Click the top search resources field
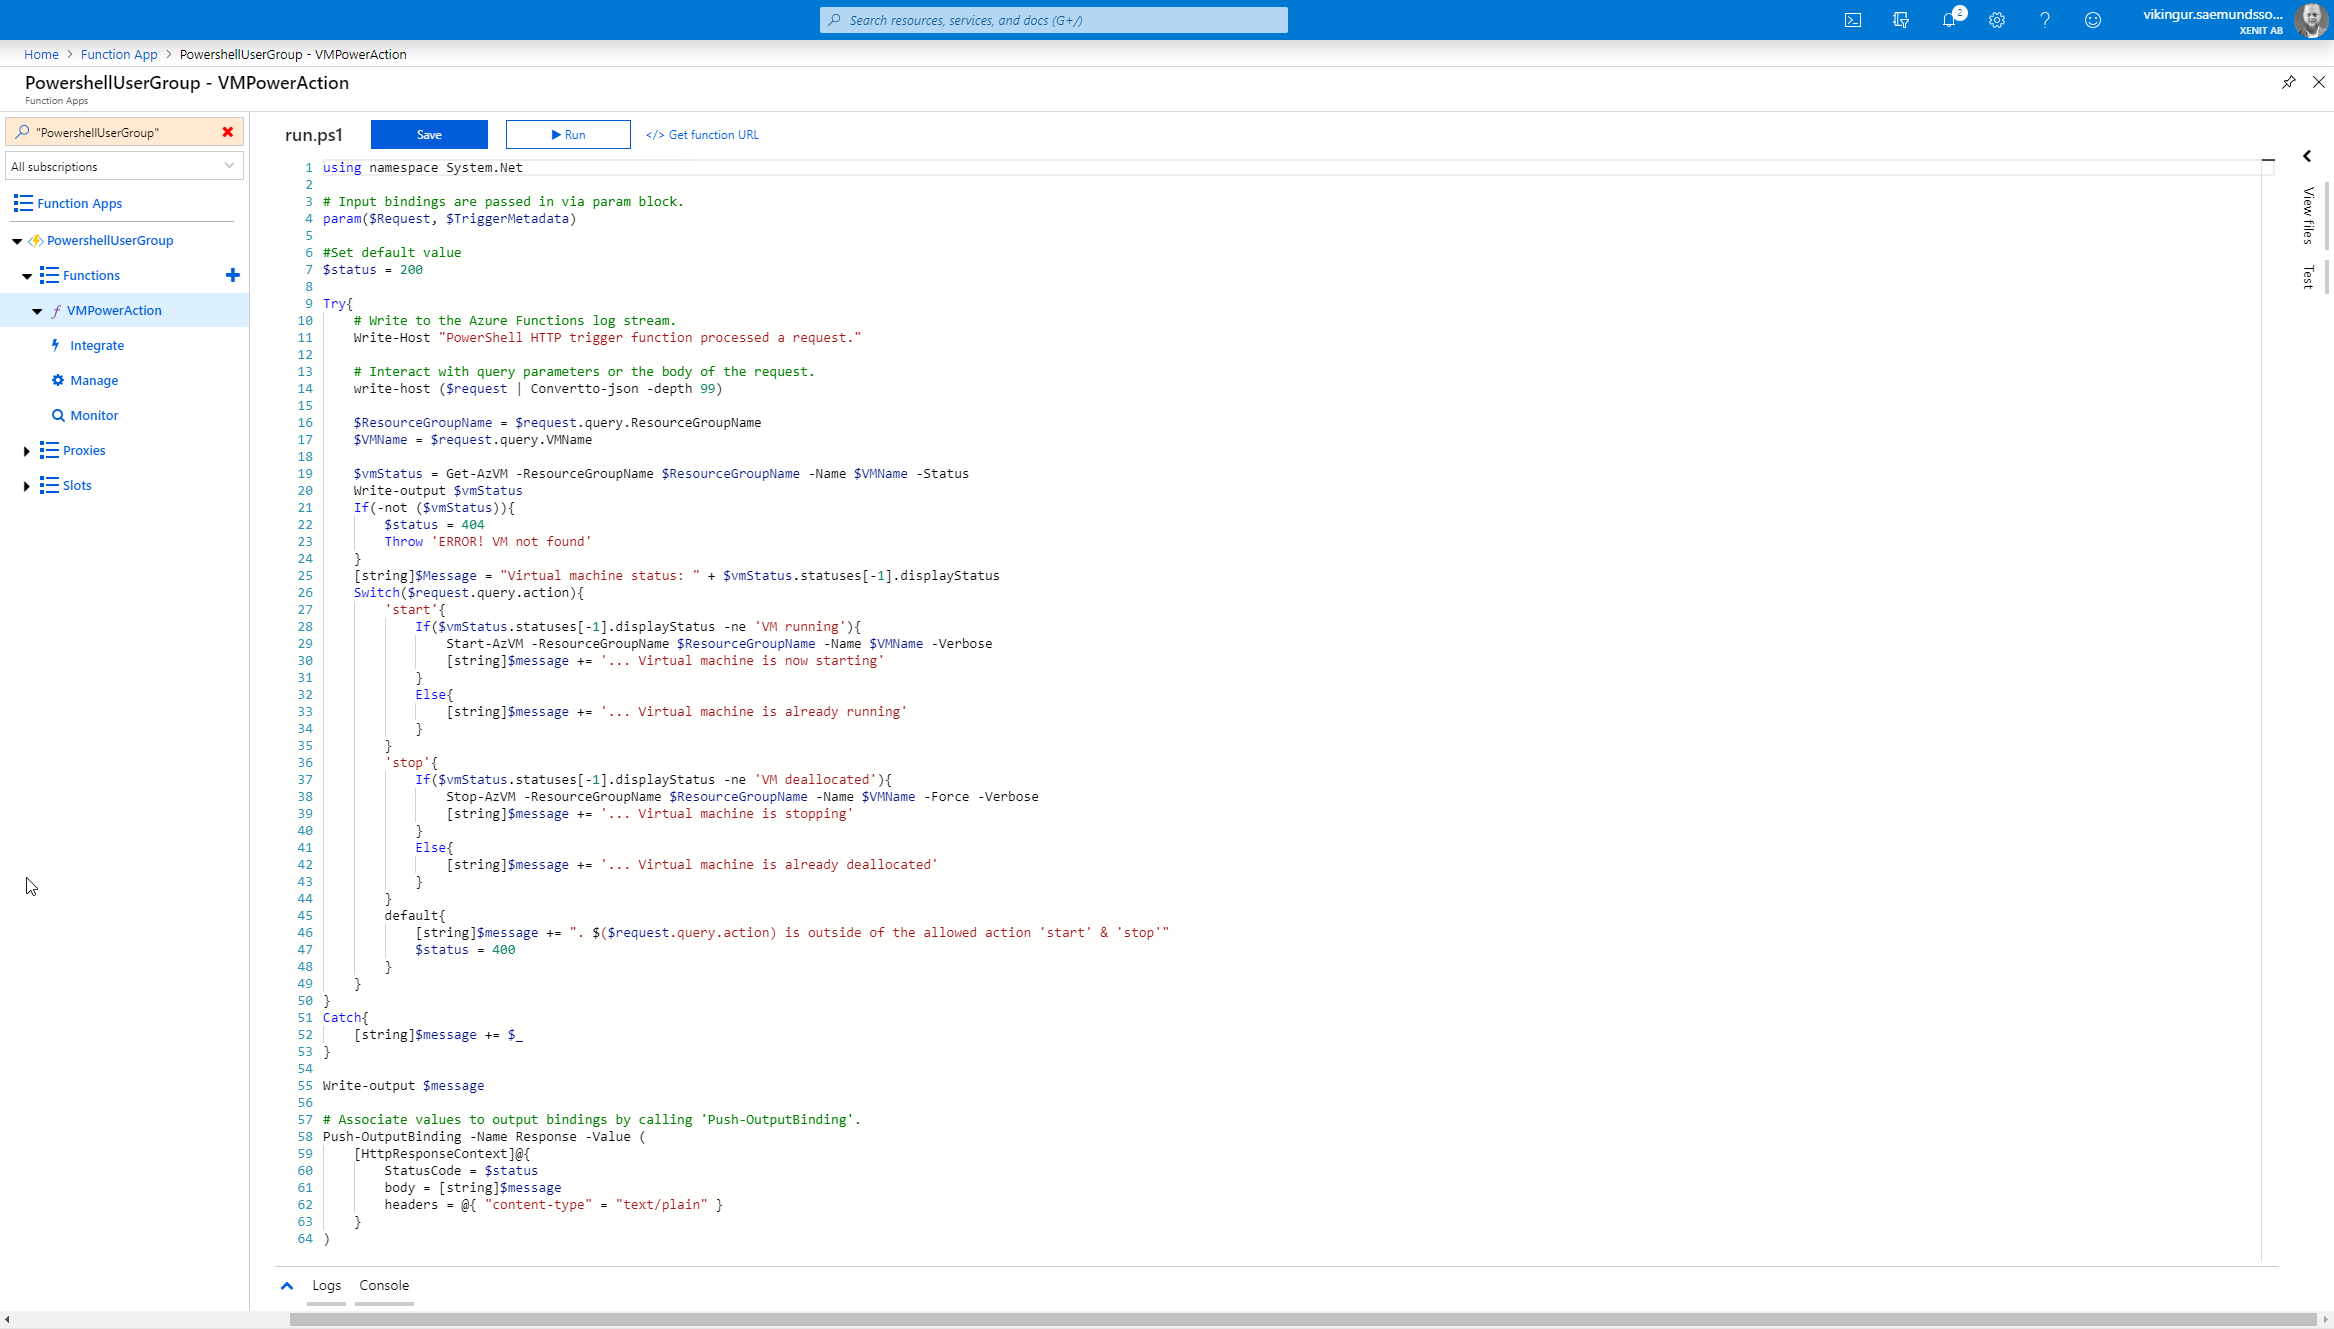This screenshot has height=1329, width=2334. [1053, 20]
